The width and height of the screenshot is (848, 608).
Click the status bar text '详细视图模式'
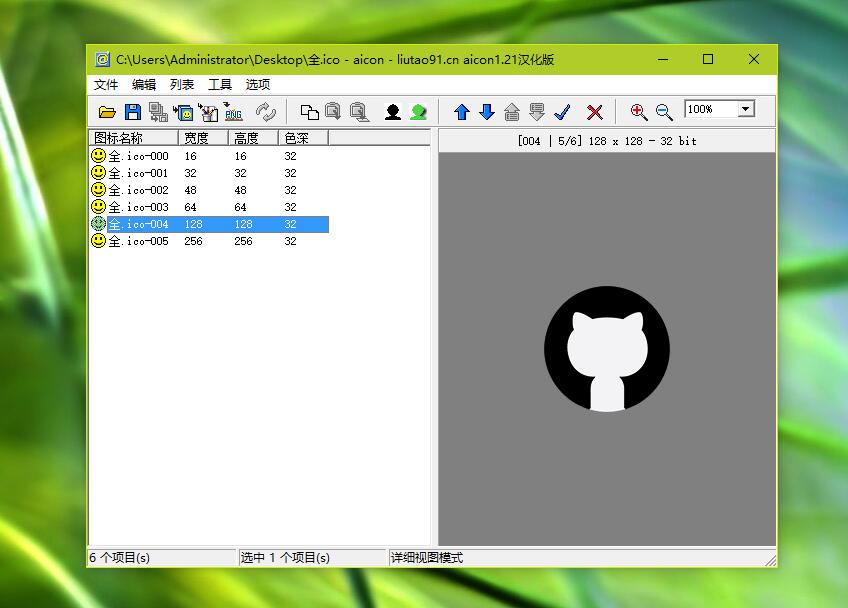tap(427, 558)
